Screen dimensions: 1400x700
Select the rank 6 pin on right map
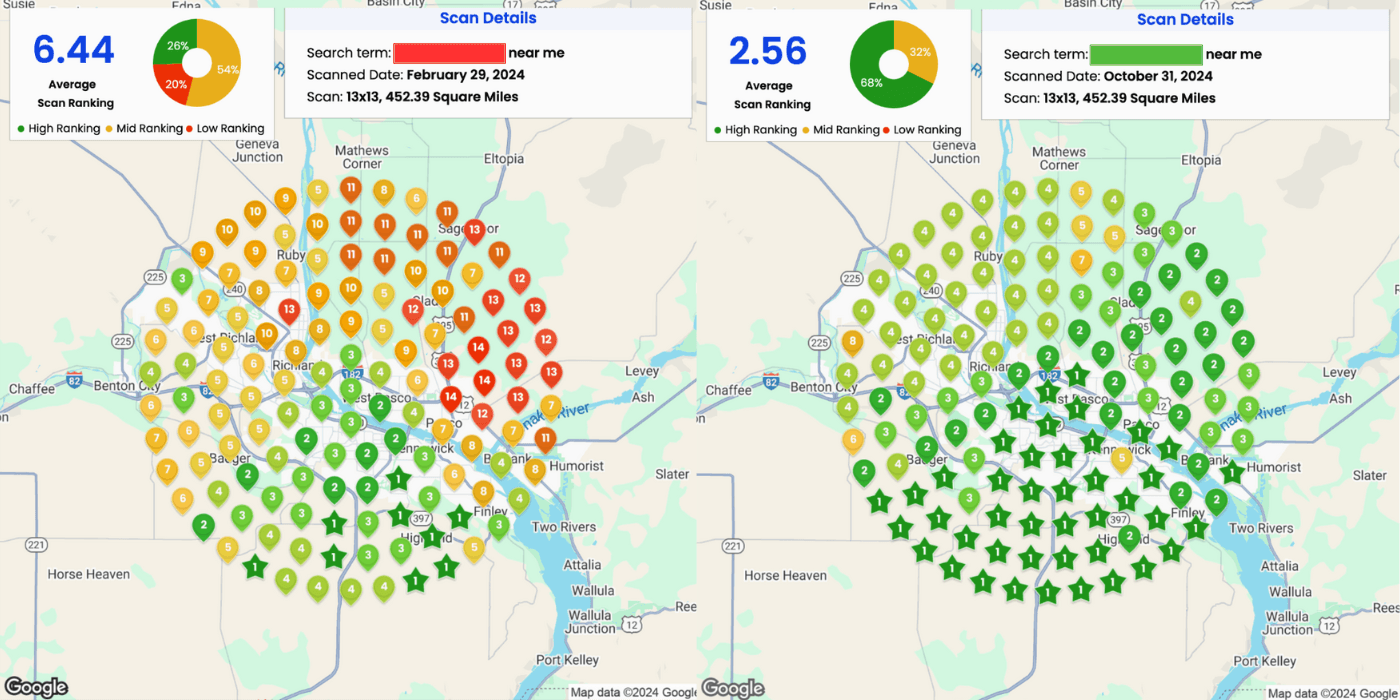[852, 438]
